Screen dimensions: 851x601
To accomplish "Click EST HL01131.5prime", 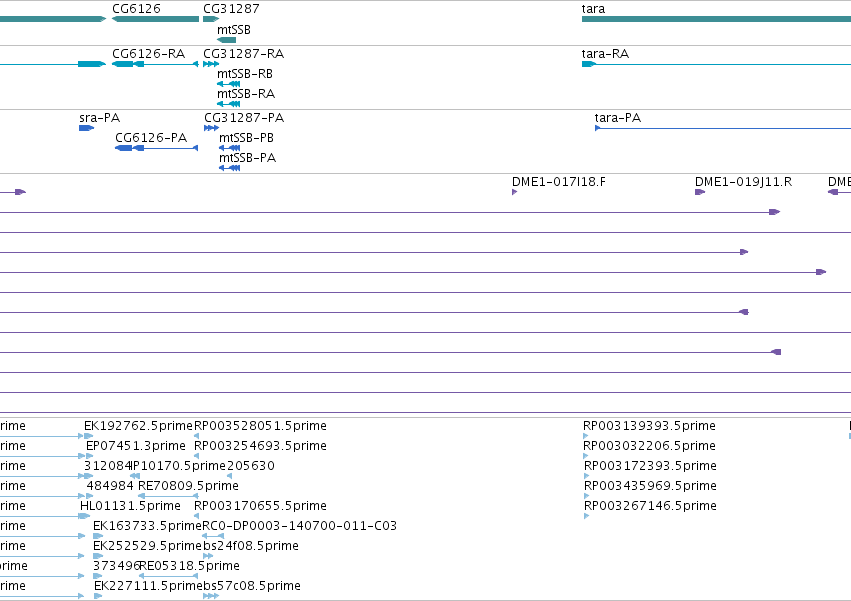I will point(130,506).
